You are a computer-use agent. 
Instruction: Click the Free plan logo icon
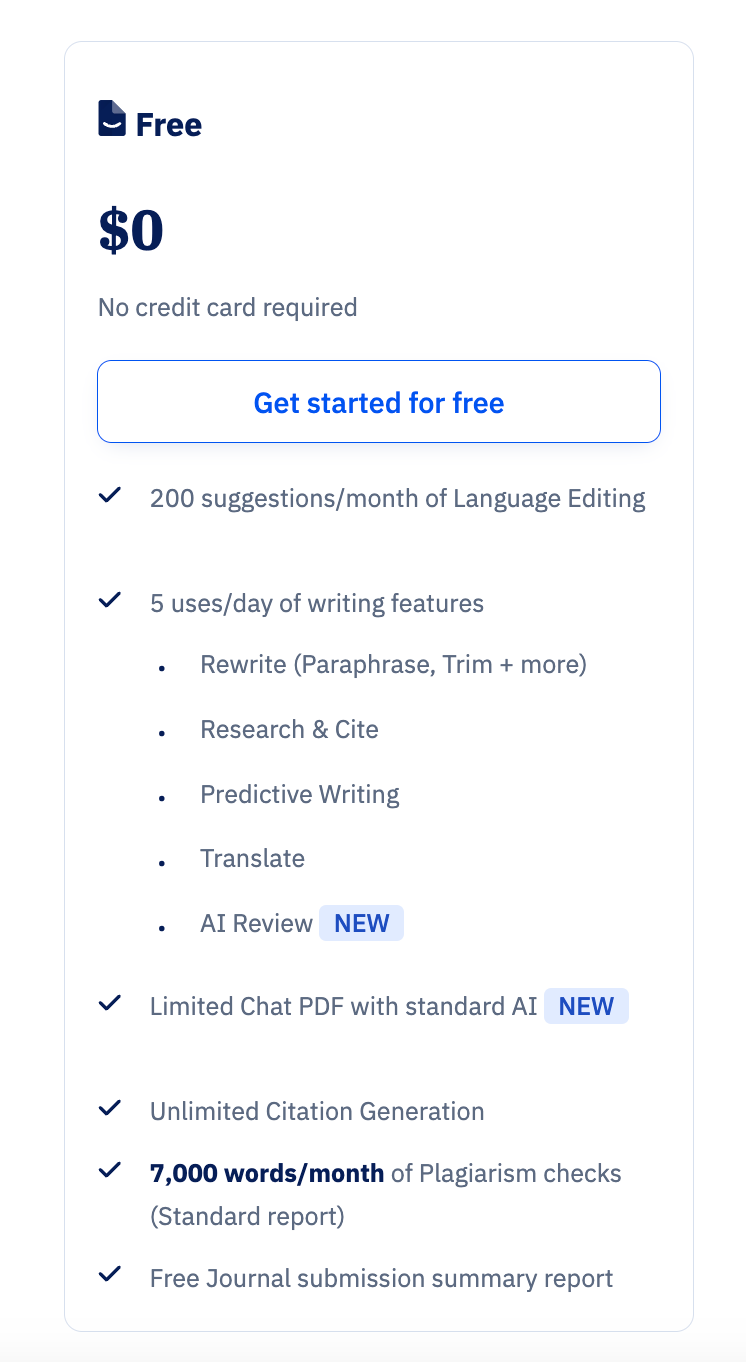pyautogui.click(x=112, y=119)
